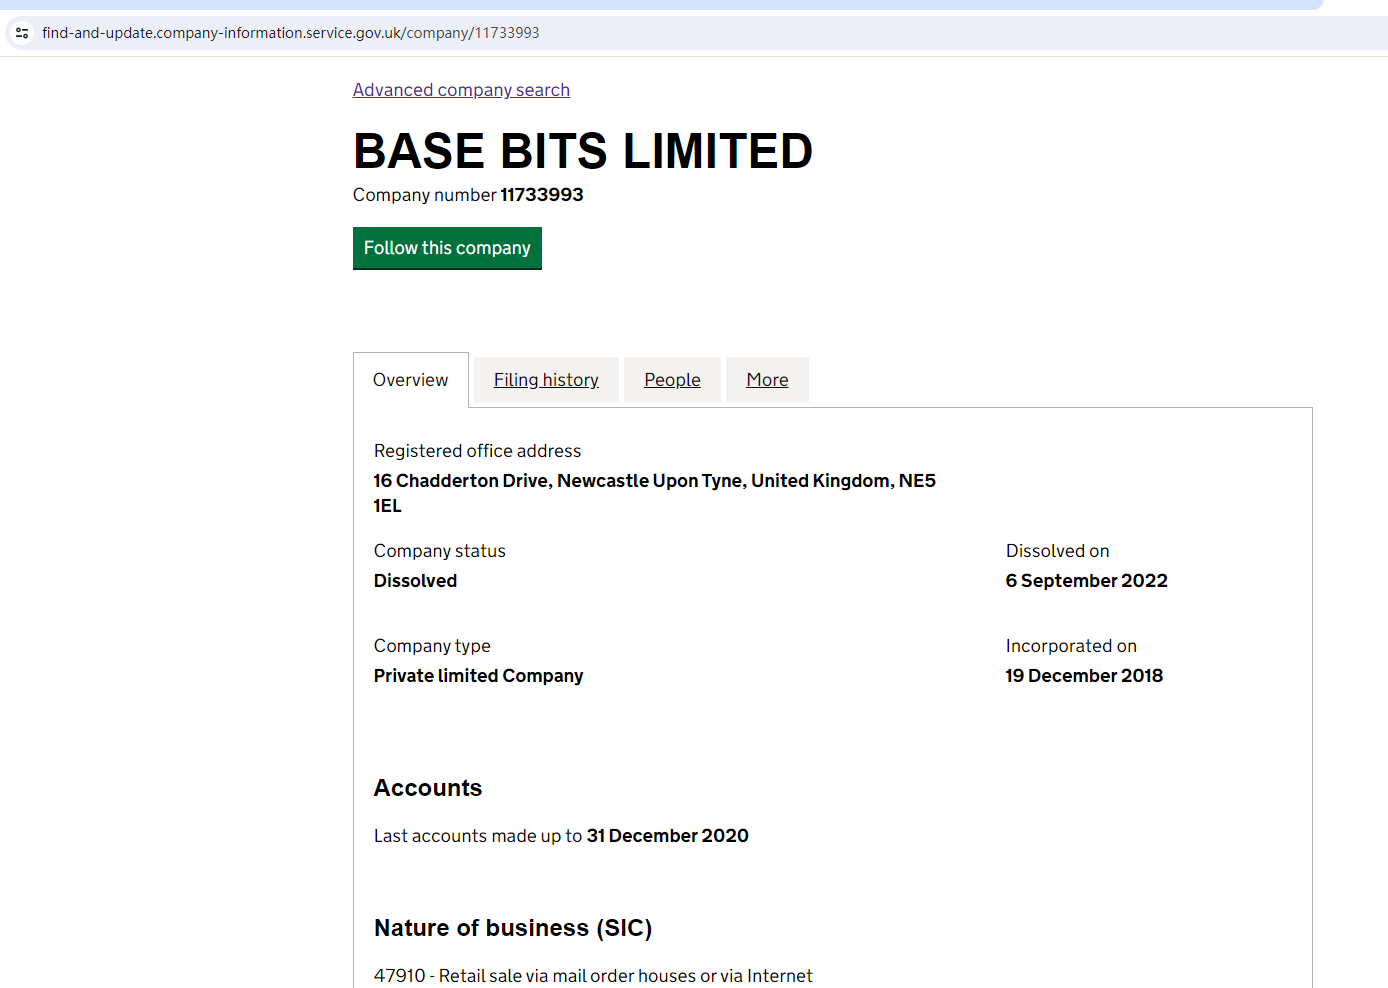Go to the More tab

767,380
